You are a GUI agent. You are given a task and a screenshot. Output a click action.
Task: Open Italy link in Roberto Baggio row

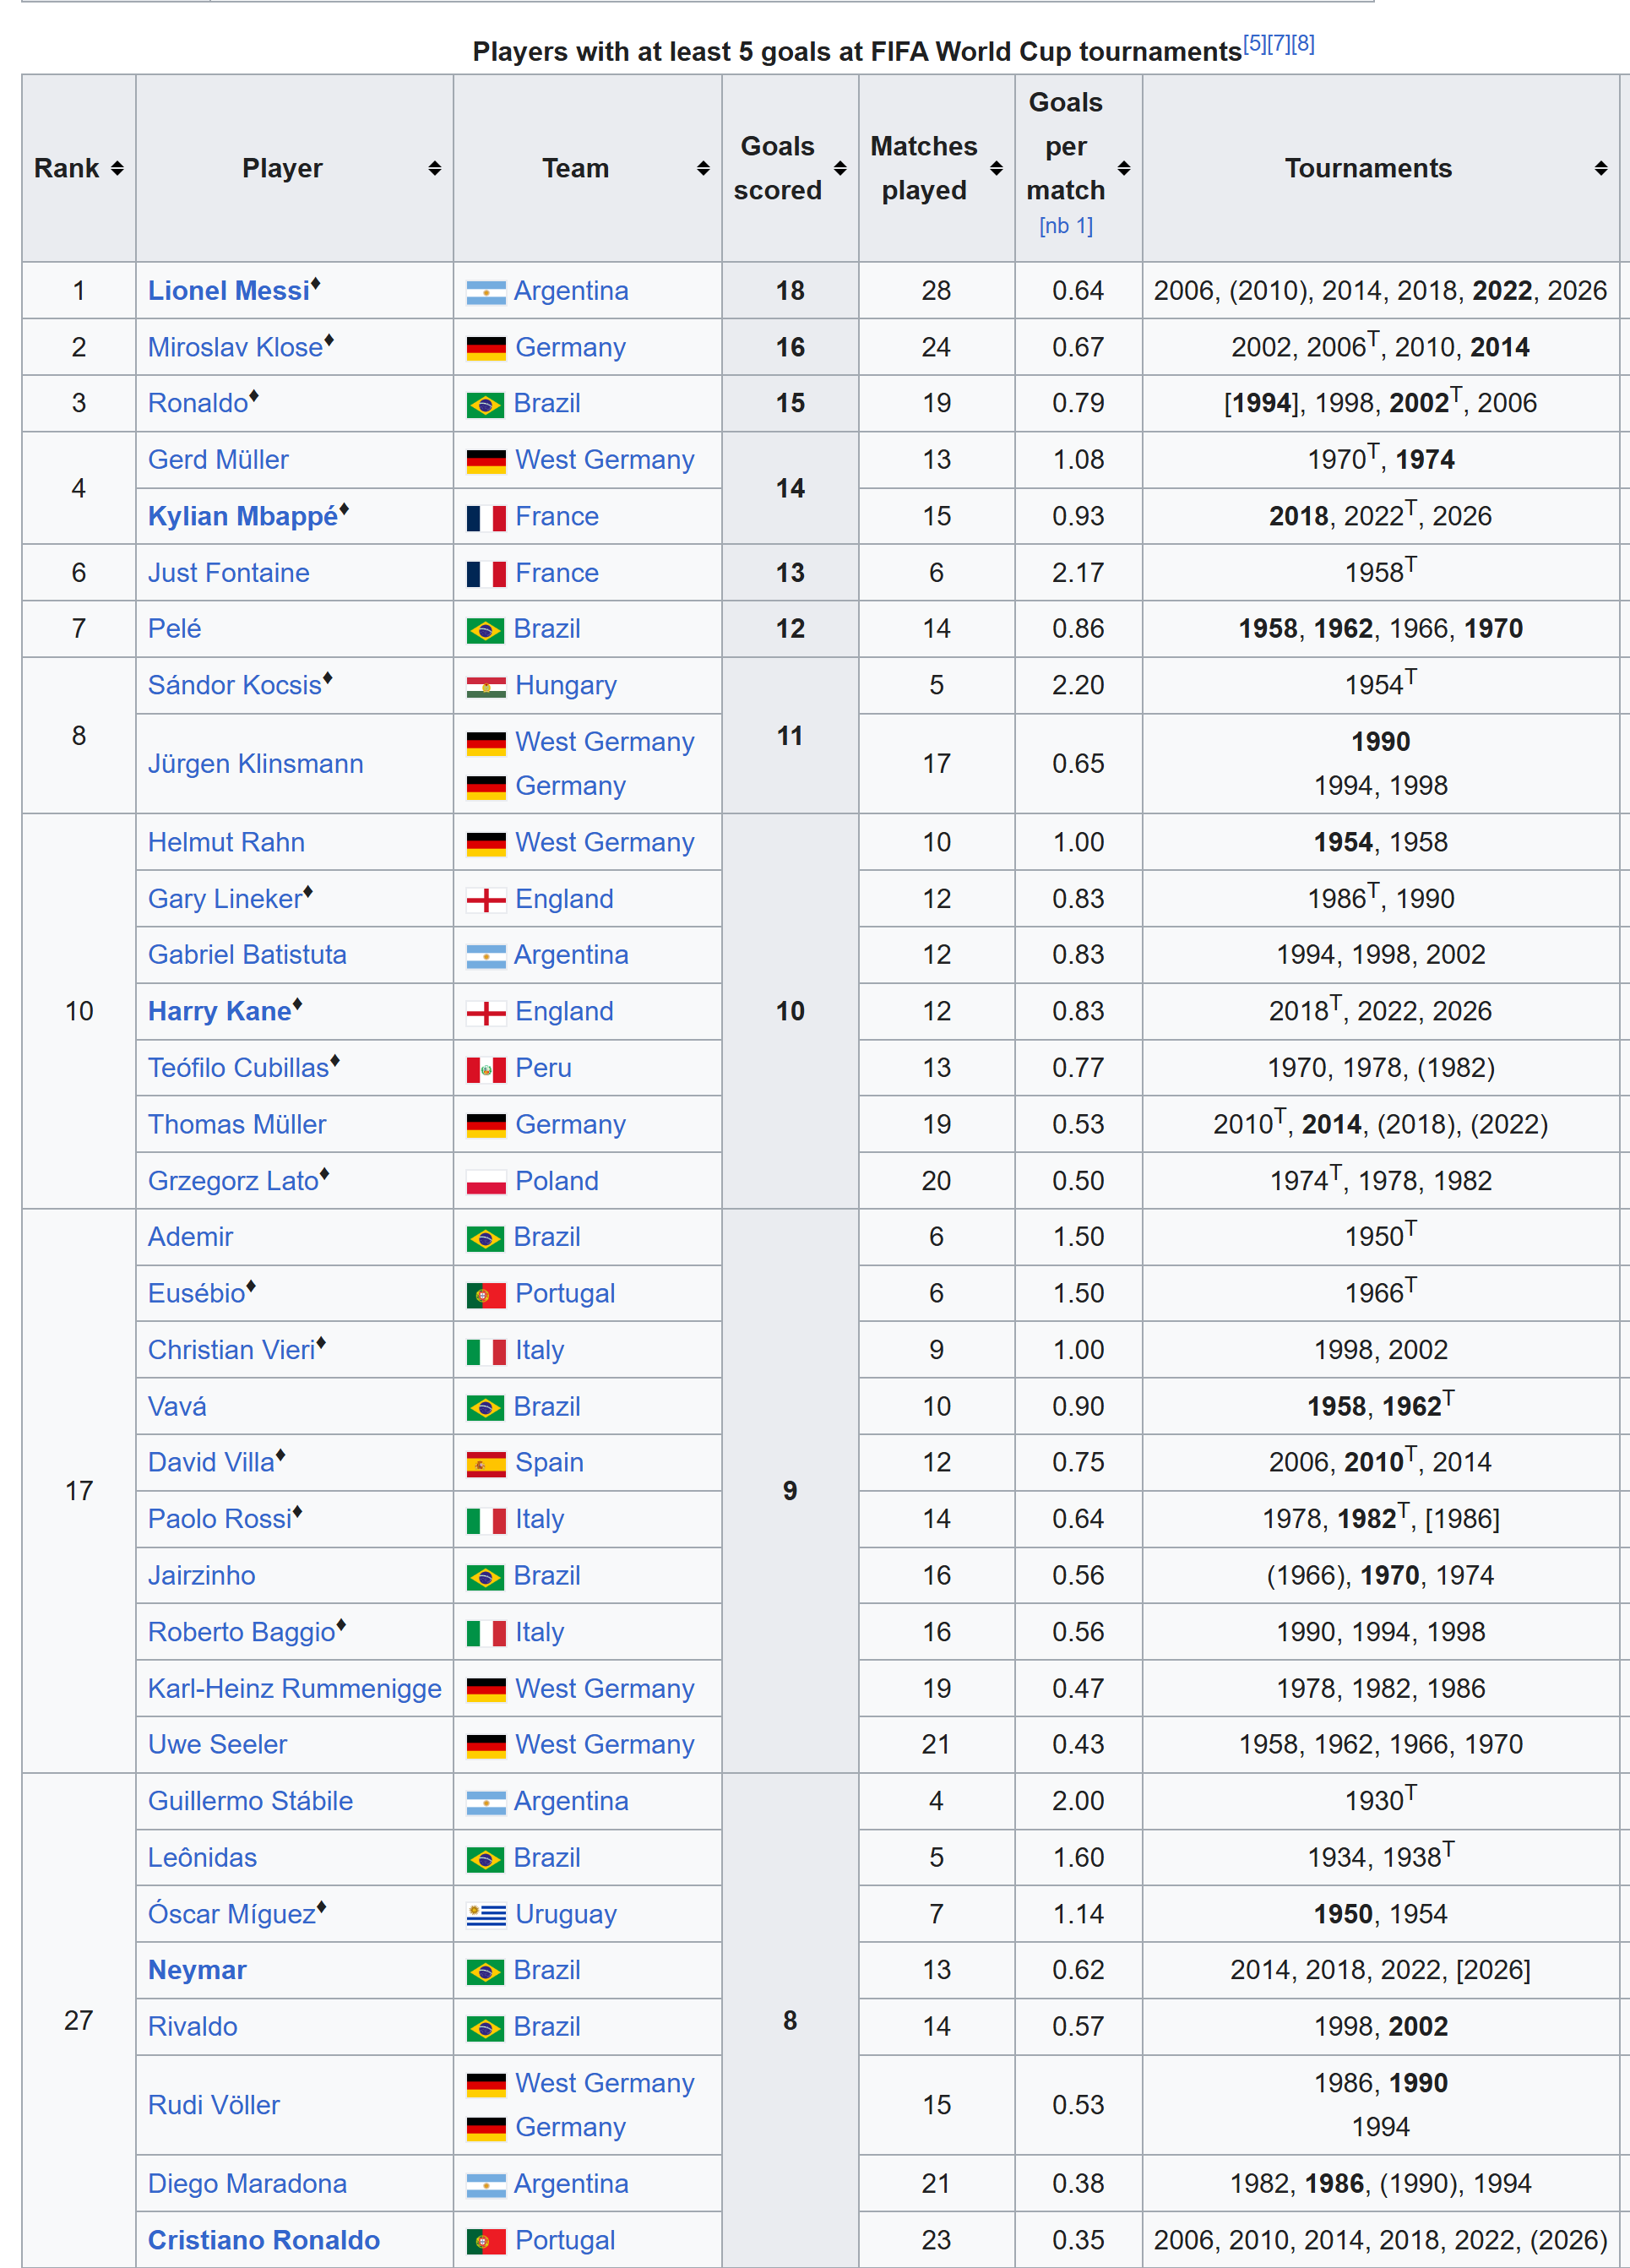(540, 1632)
